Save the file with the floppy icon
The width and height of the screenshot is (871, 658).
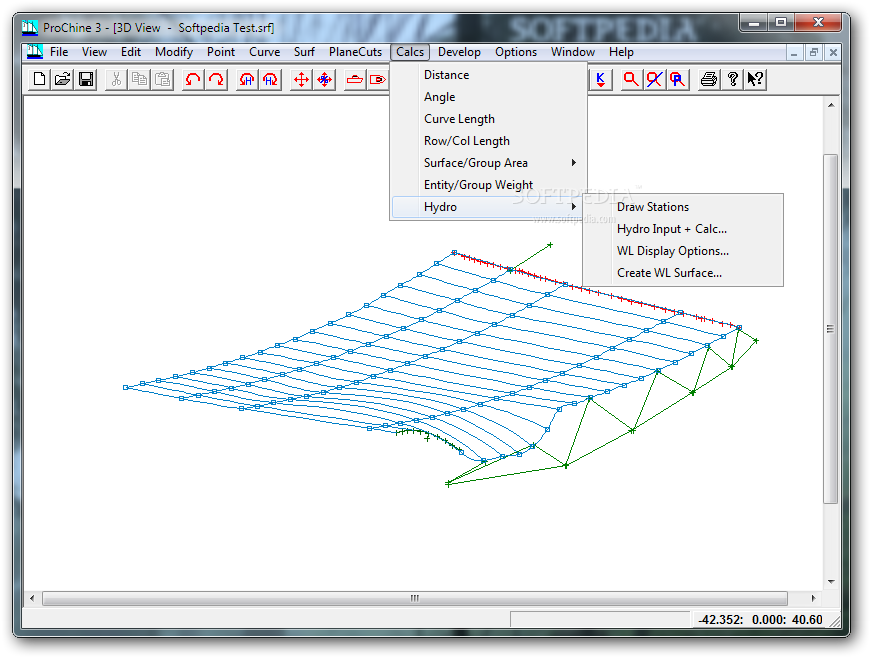point(86,79)
